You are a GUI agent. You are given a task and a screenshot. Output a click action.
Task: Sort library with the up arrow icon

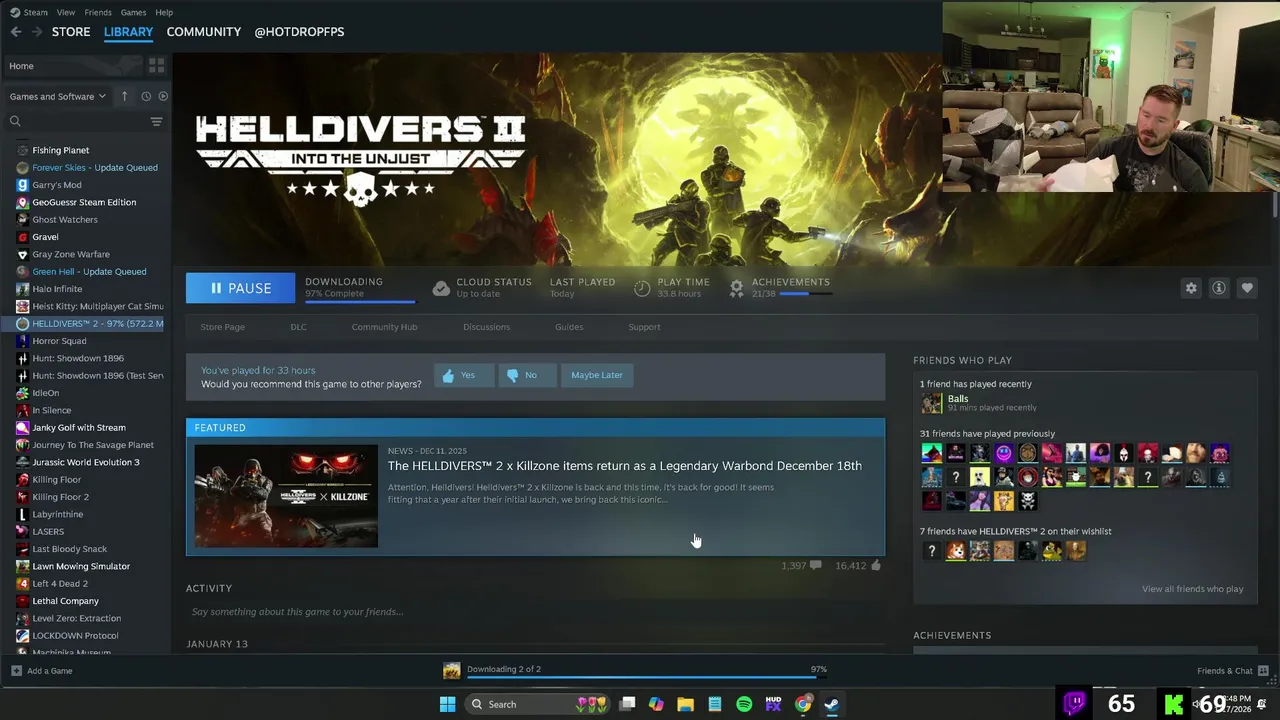pyautogui.click(x=124, y=96)
